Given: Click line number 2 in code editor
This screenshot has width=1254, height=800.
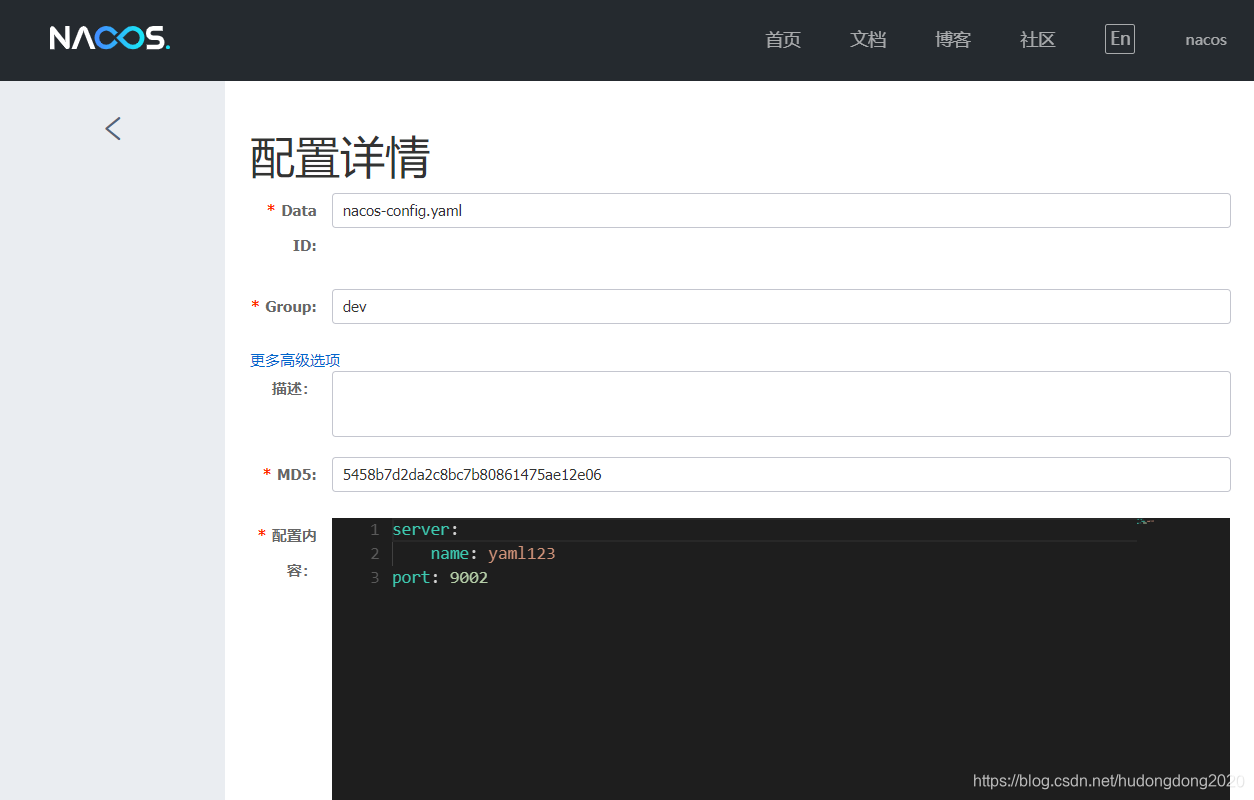Looking at the screenshot, I should (x=374, y=553).
